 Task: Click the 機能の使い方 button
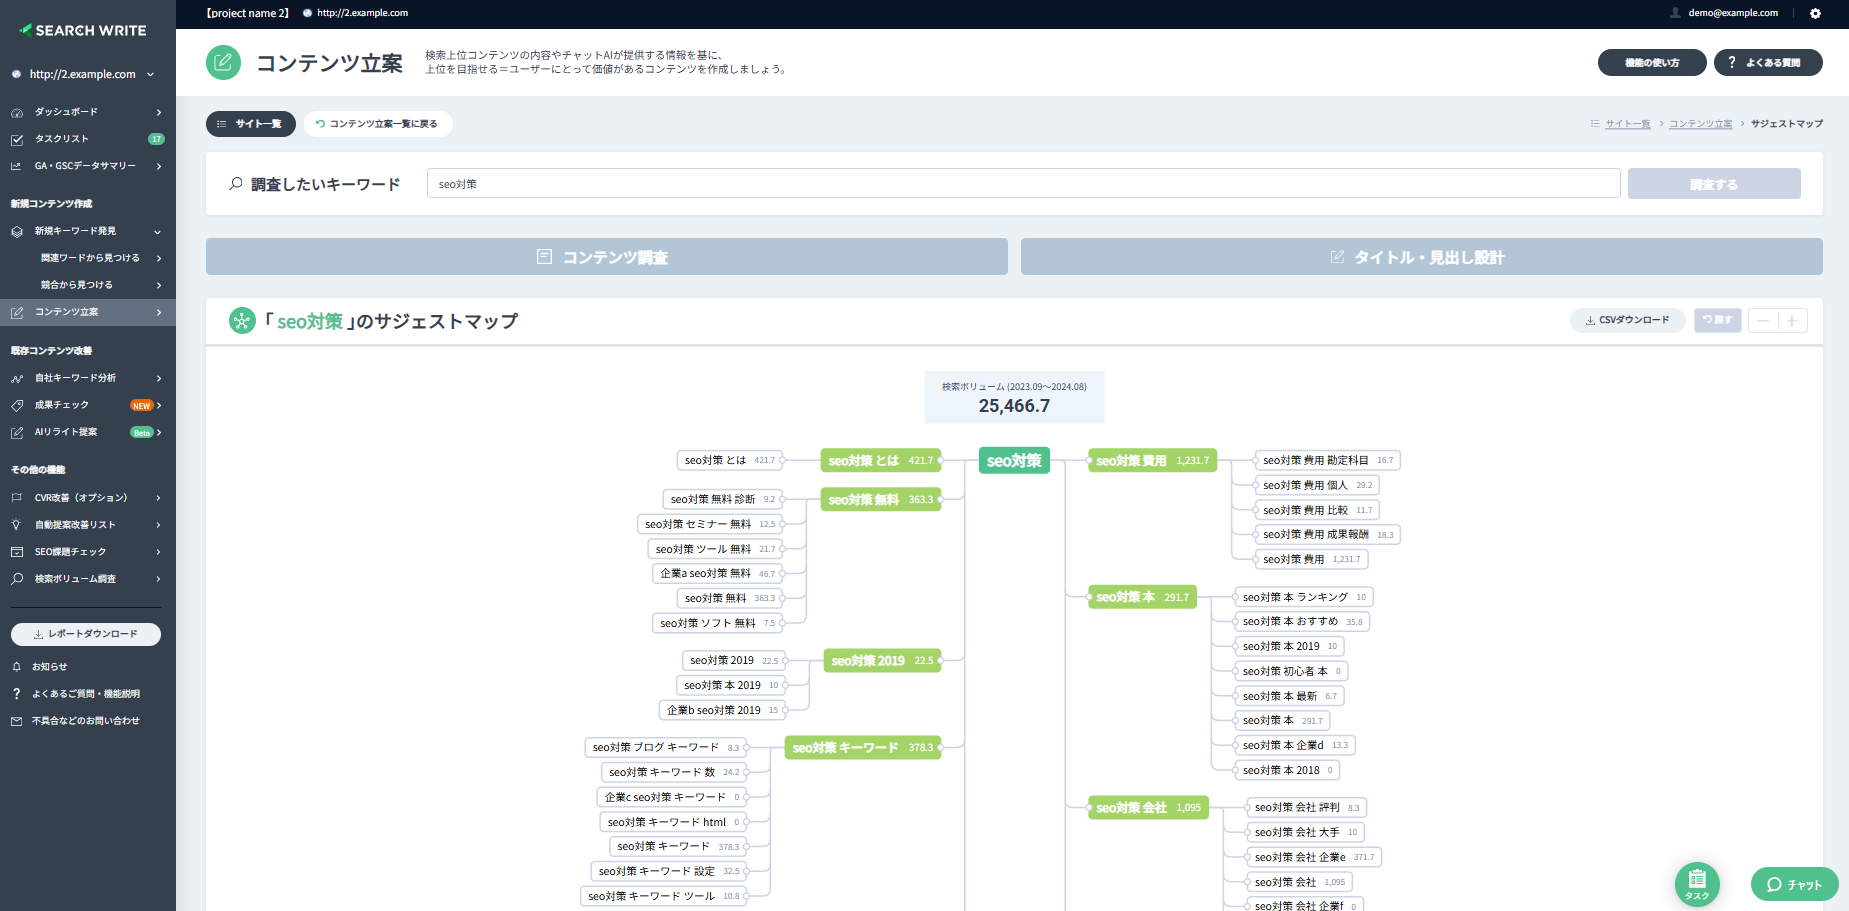click(1652, 62)
